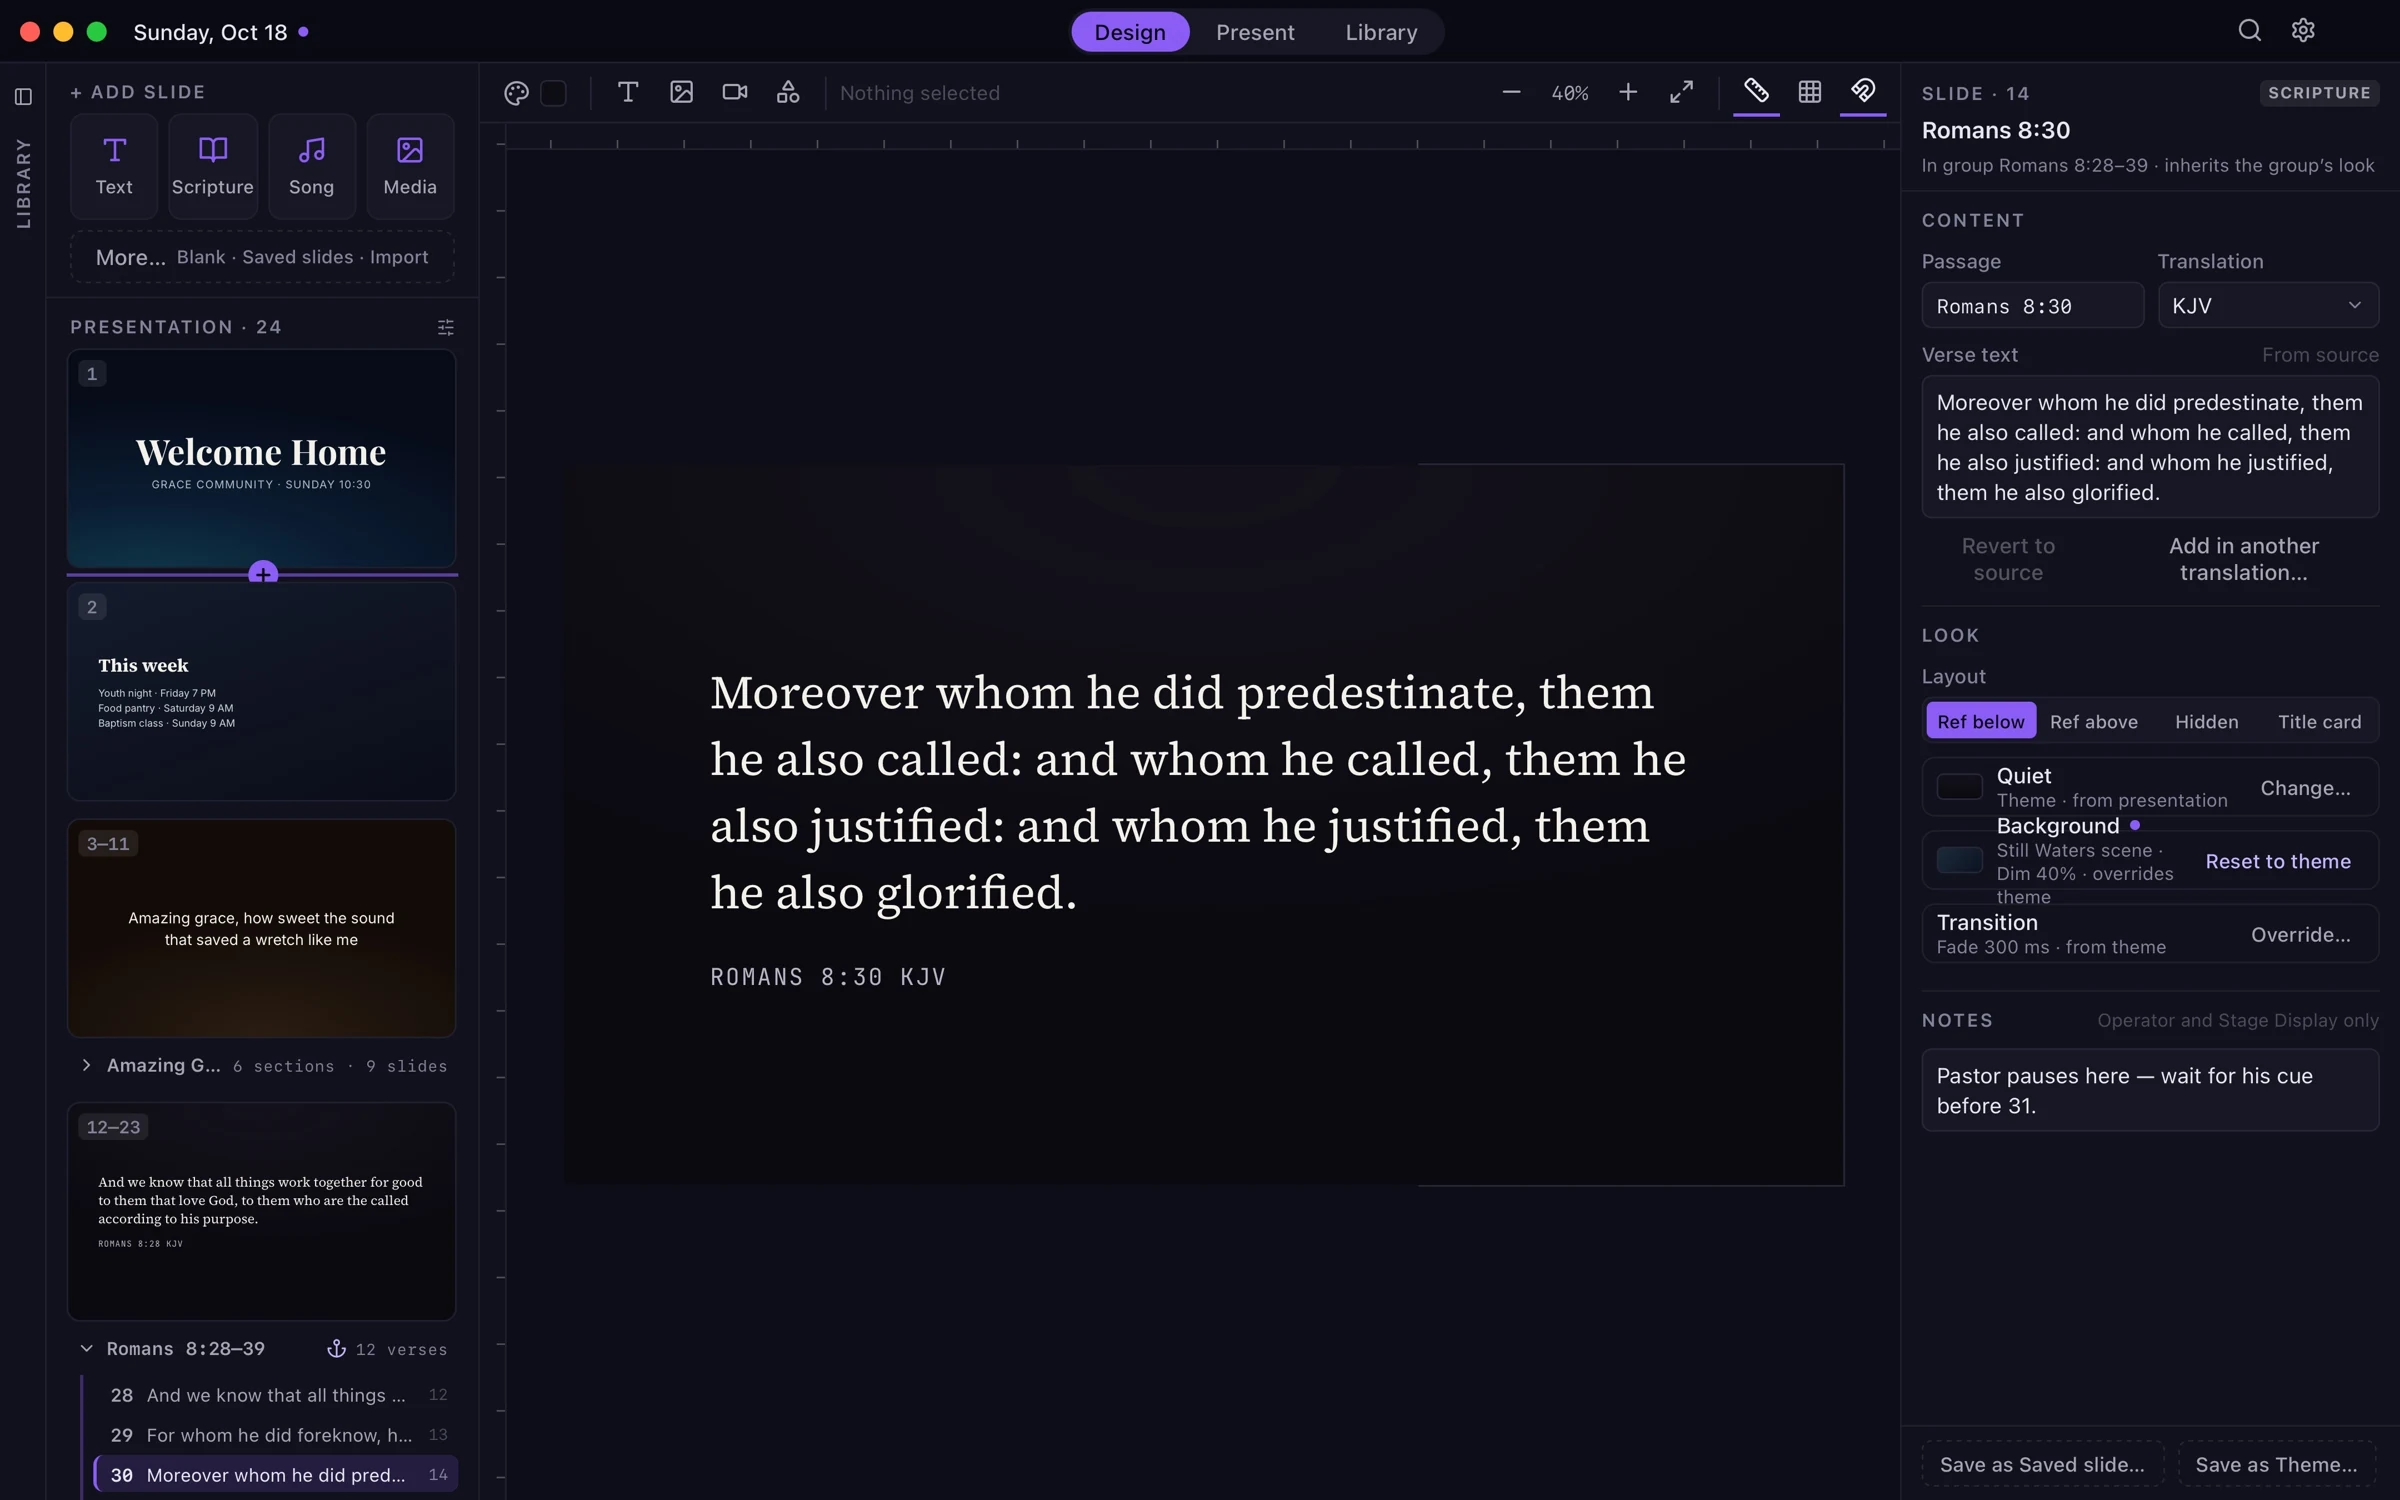Open the transition Override... menu
Image resolution: width=2400 pixels, height=1500 pixels.
[x=2300, y=934]
